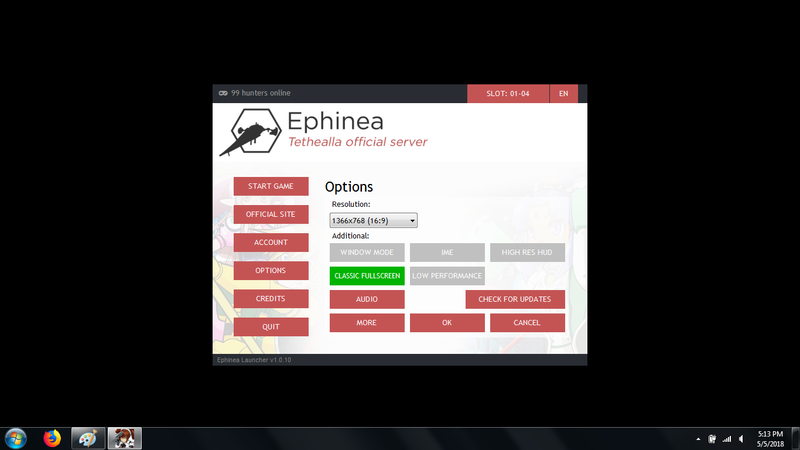
Task: Click 'Tethealla official server' subtitle
Action: pos(358,142)
